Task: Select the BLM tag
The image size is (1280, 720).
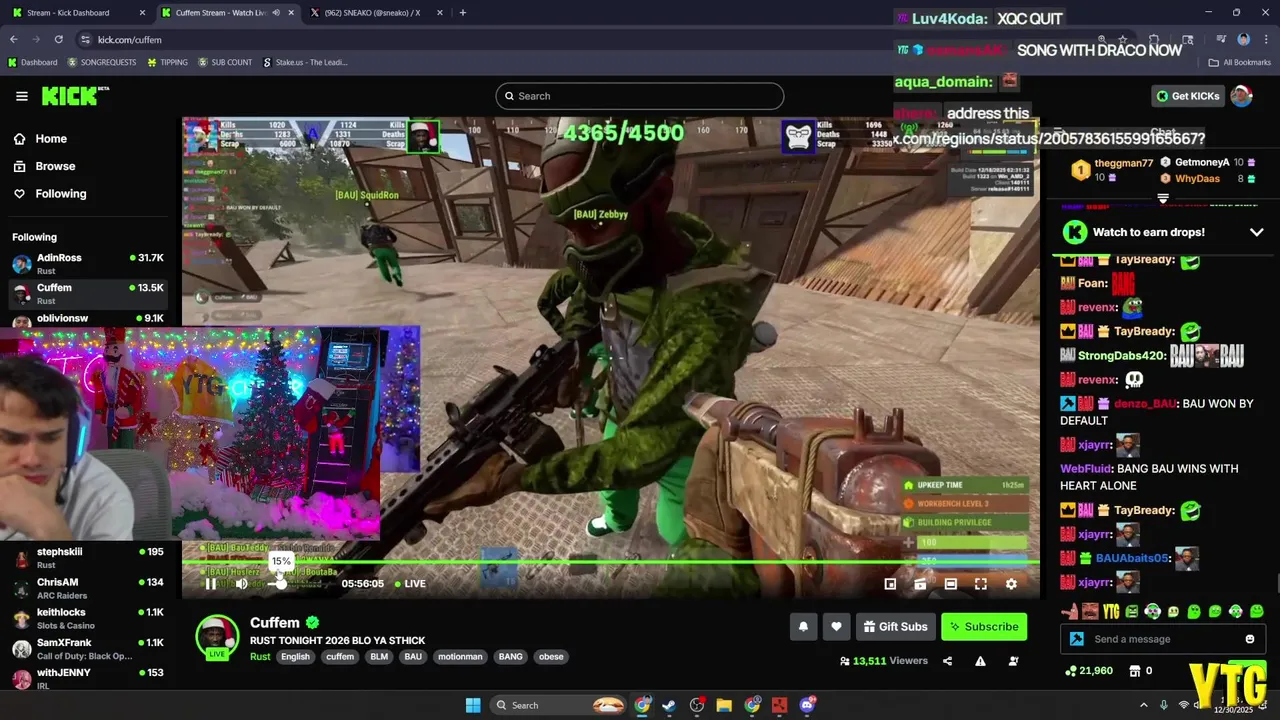Action: click(379, 657)
